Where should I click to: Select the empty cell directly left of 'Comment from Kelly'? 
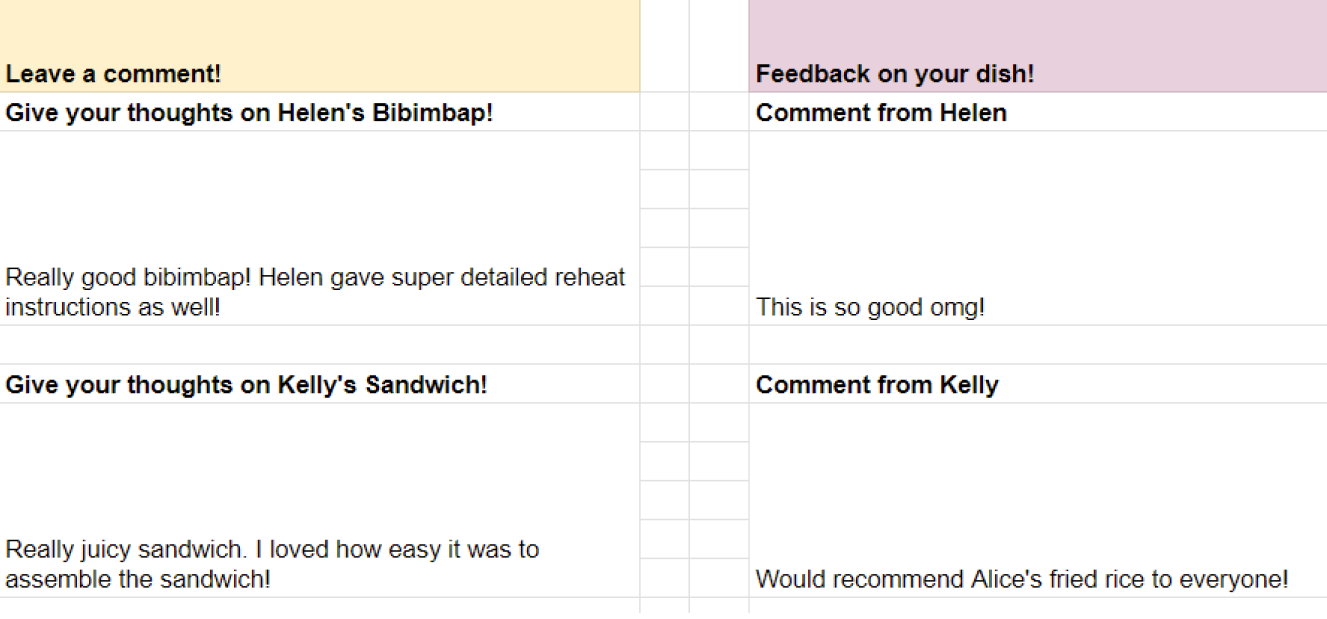(x=719, y=385)
